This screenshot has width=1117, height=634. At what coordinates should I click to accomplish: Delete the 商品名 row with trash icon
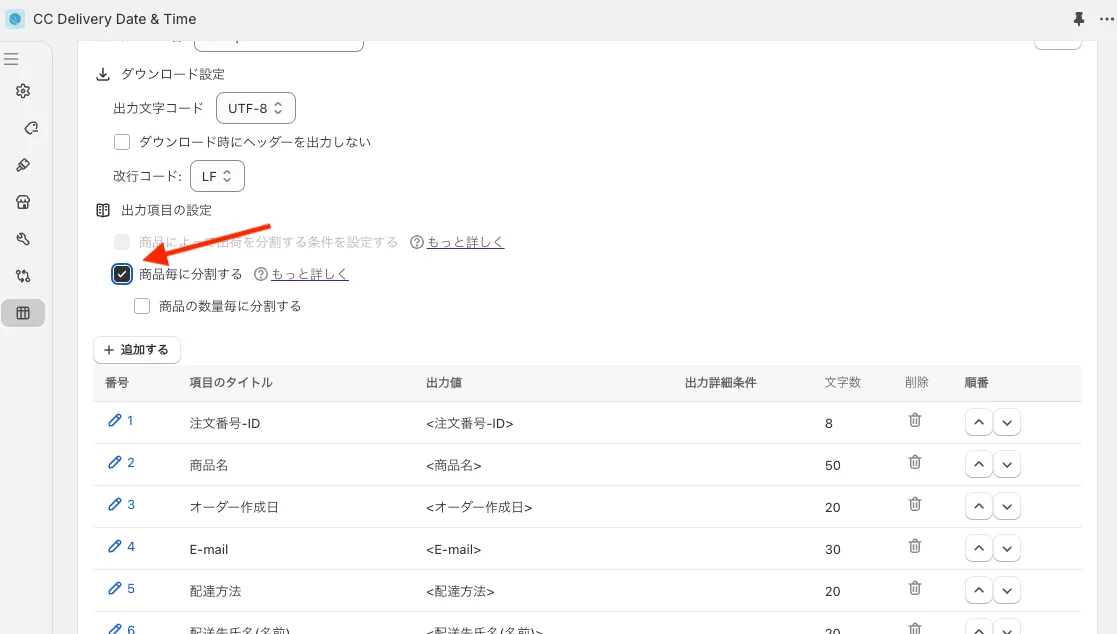[914, 462]
